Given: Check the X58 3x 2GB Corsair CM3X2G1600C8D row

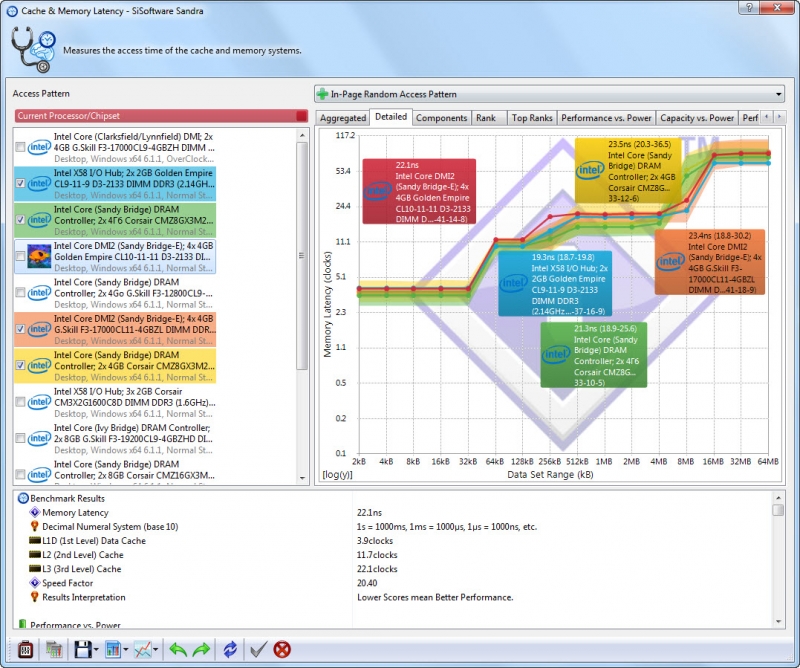Looking at the screenshot, I should pyautogui.click(x=20, y=402).
